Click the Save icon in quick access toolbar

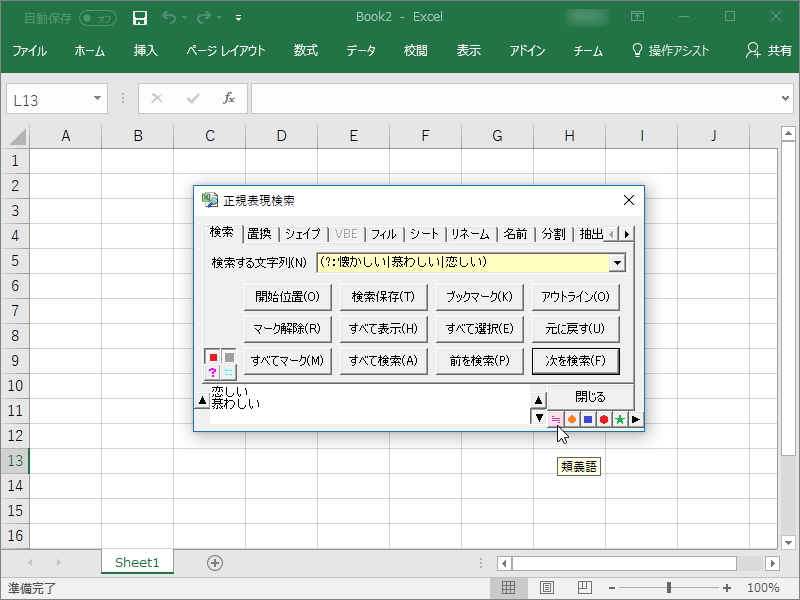(139, 18)
